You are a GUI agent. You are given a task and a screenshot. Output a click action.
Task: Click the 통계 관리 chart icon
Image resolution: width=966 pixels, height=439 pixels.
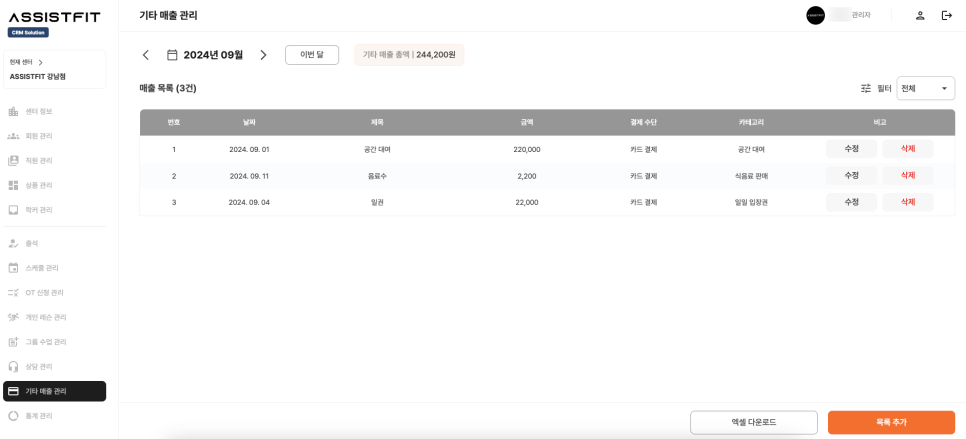pos(13,415)
